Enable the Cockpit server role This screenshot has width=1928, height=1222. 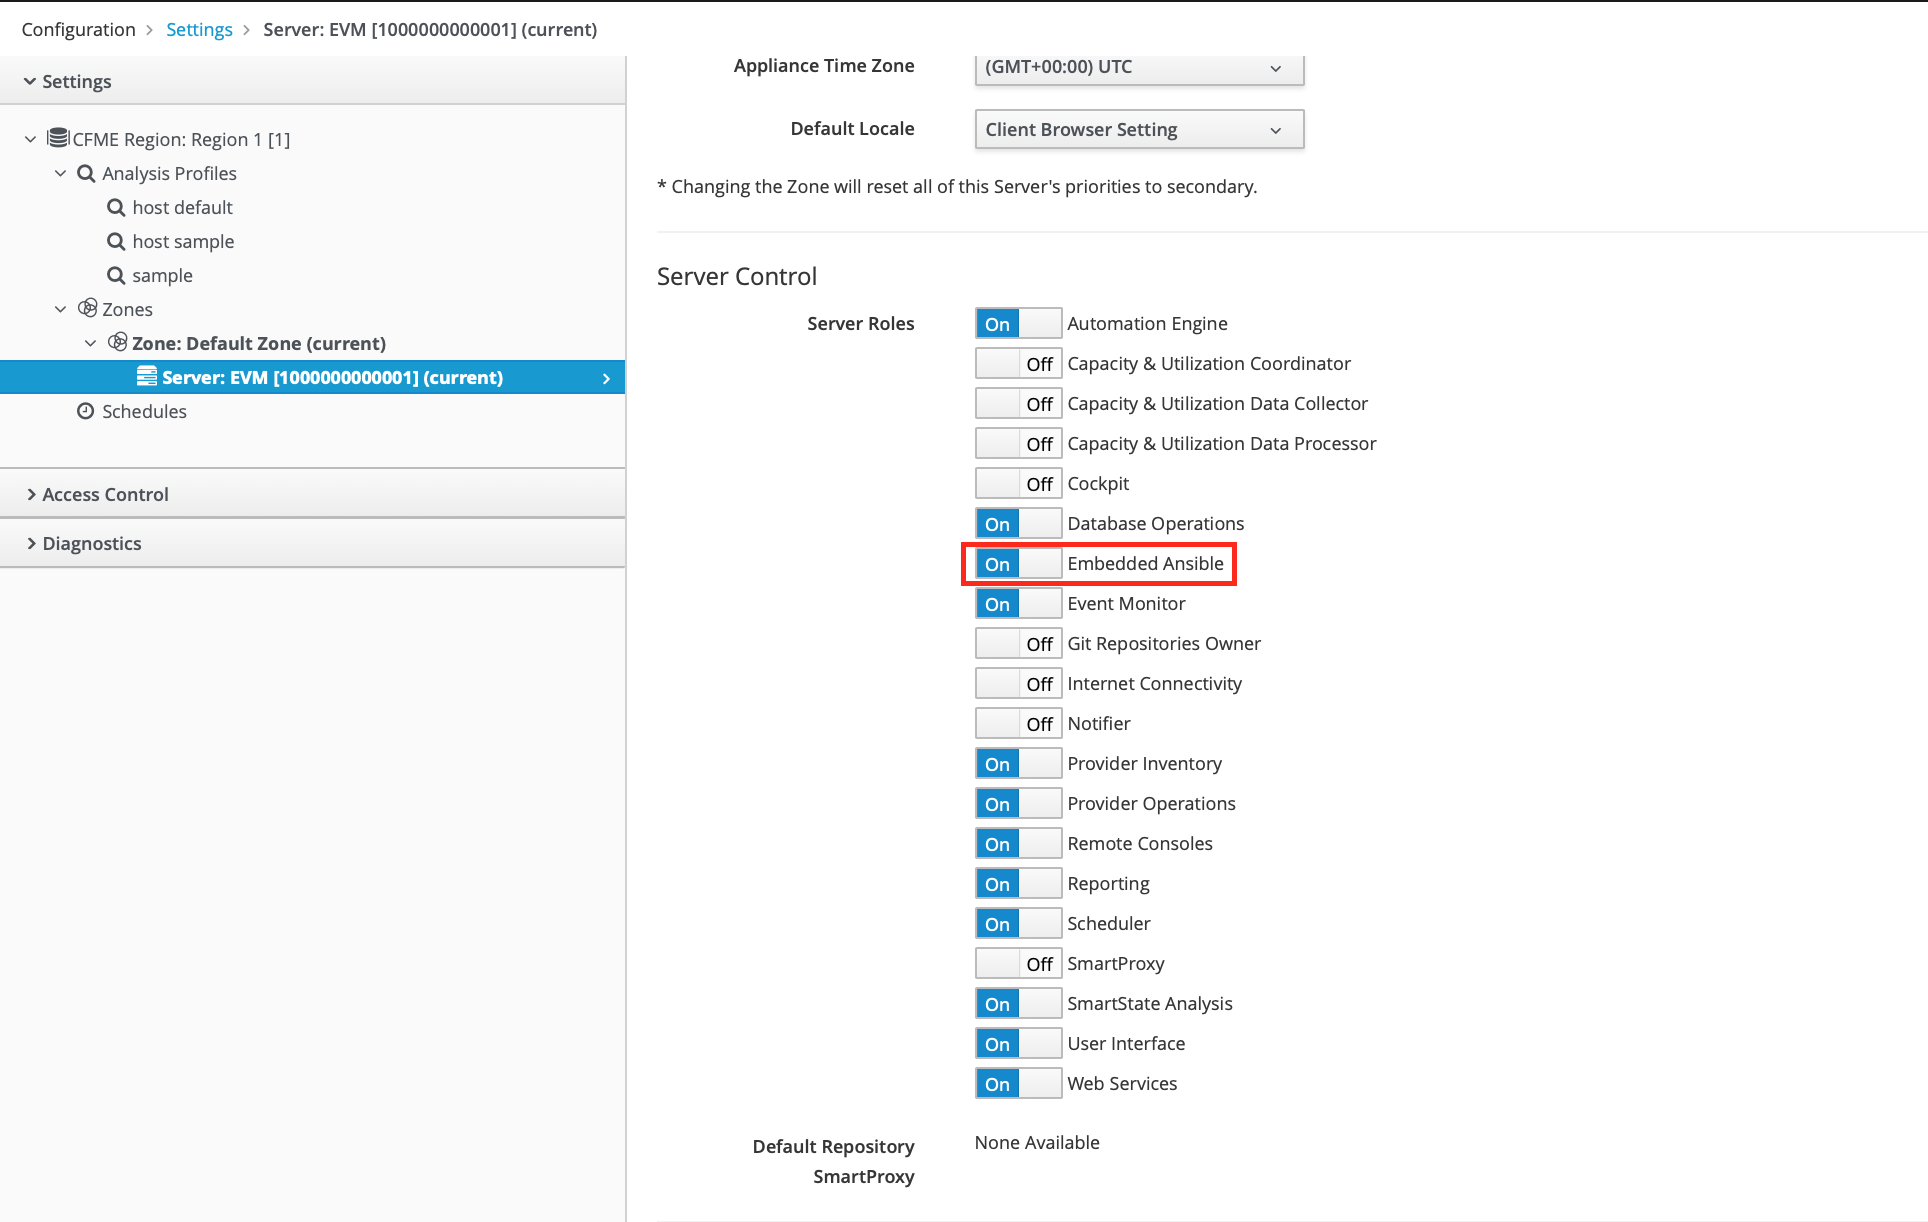click(x=1018, y=484)
